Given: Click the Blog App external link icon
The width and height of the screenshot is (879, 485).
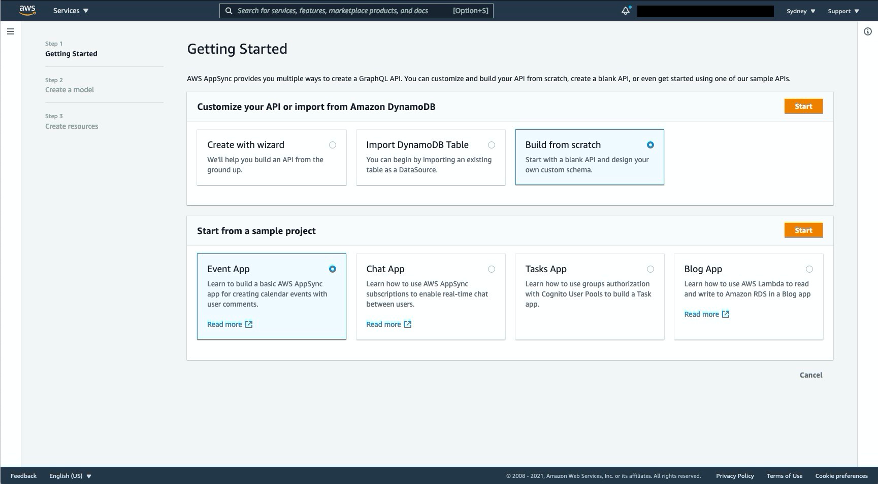Looking at the screenshot, I should coord(725,314).
